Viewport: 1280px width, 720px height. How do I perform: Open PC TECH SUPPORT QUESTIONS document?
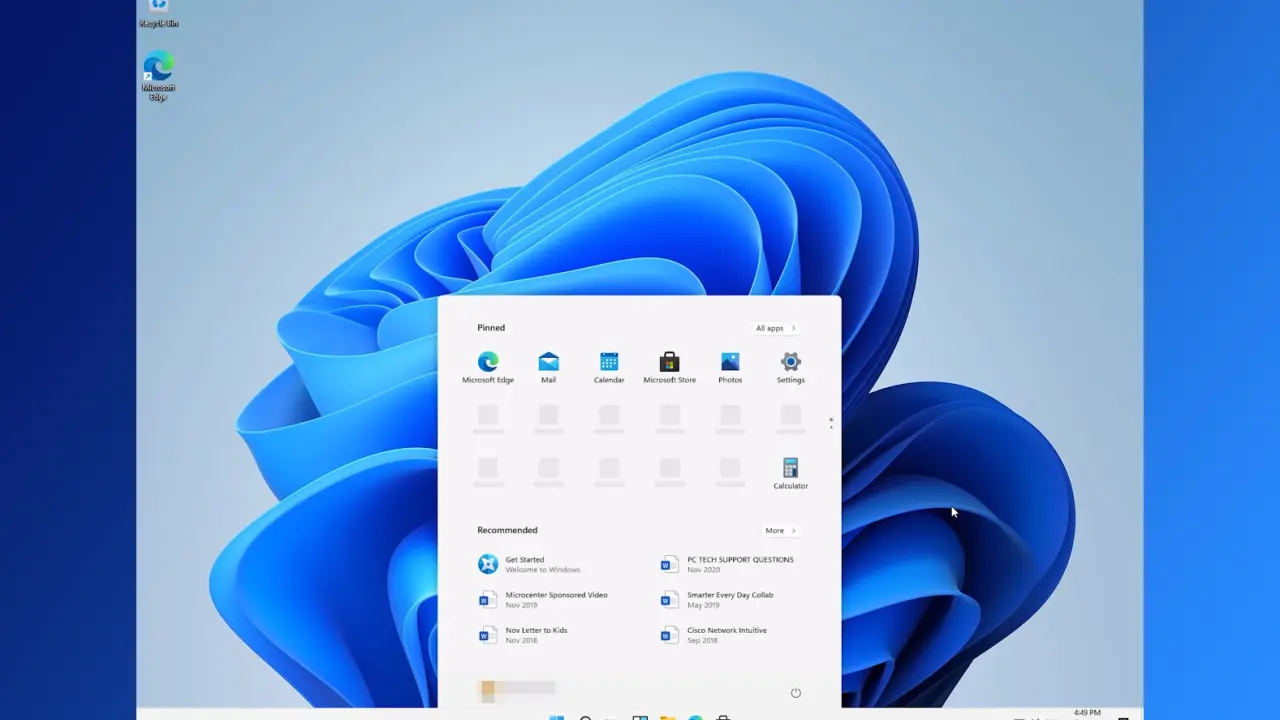[738, 564]
